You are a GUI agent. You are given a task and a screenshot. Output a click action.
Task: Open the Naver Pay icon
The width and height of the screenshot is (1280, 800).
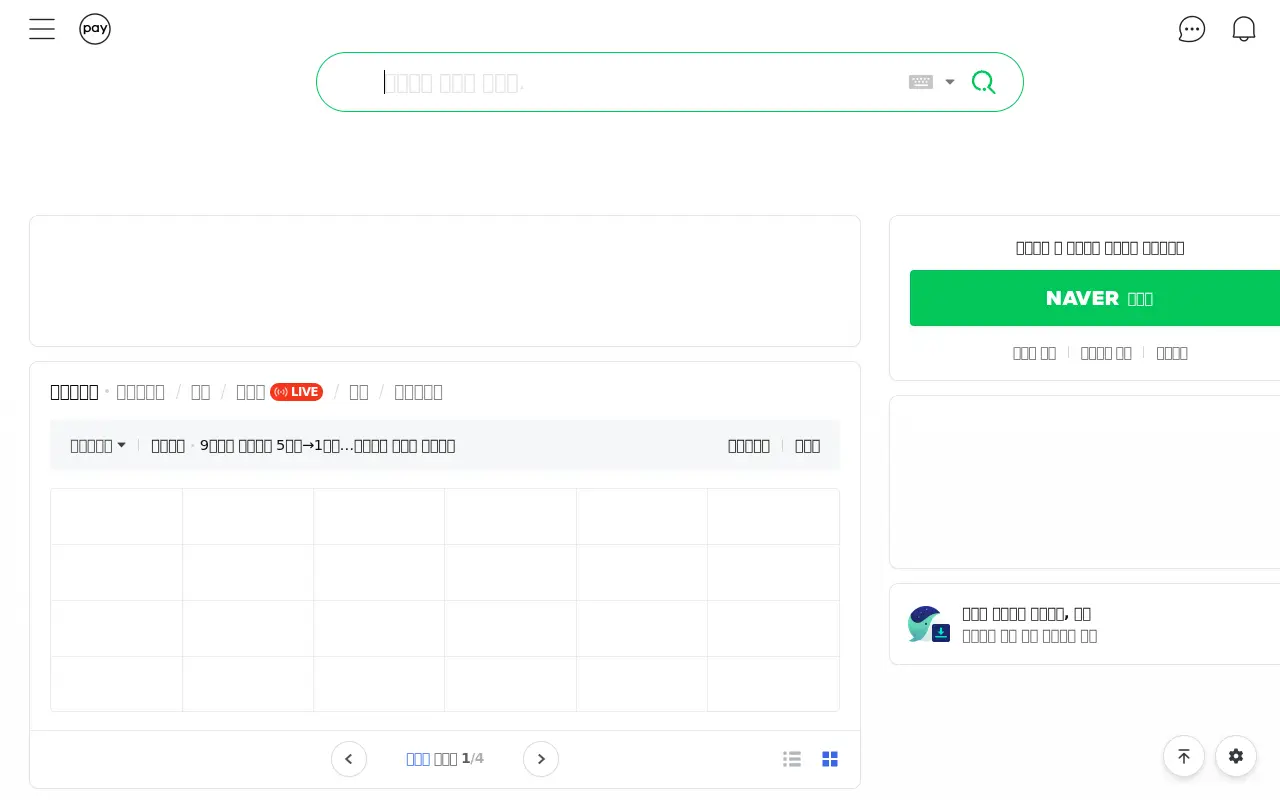95,29
